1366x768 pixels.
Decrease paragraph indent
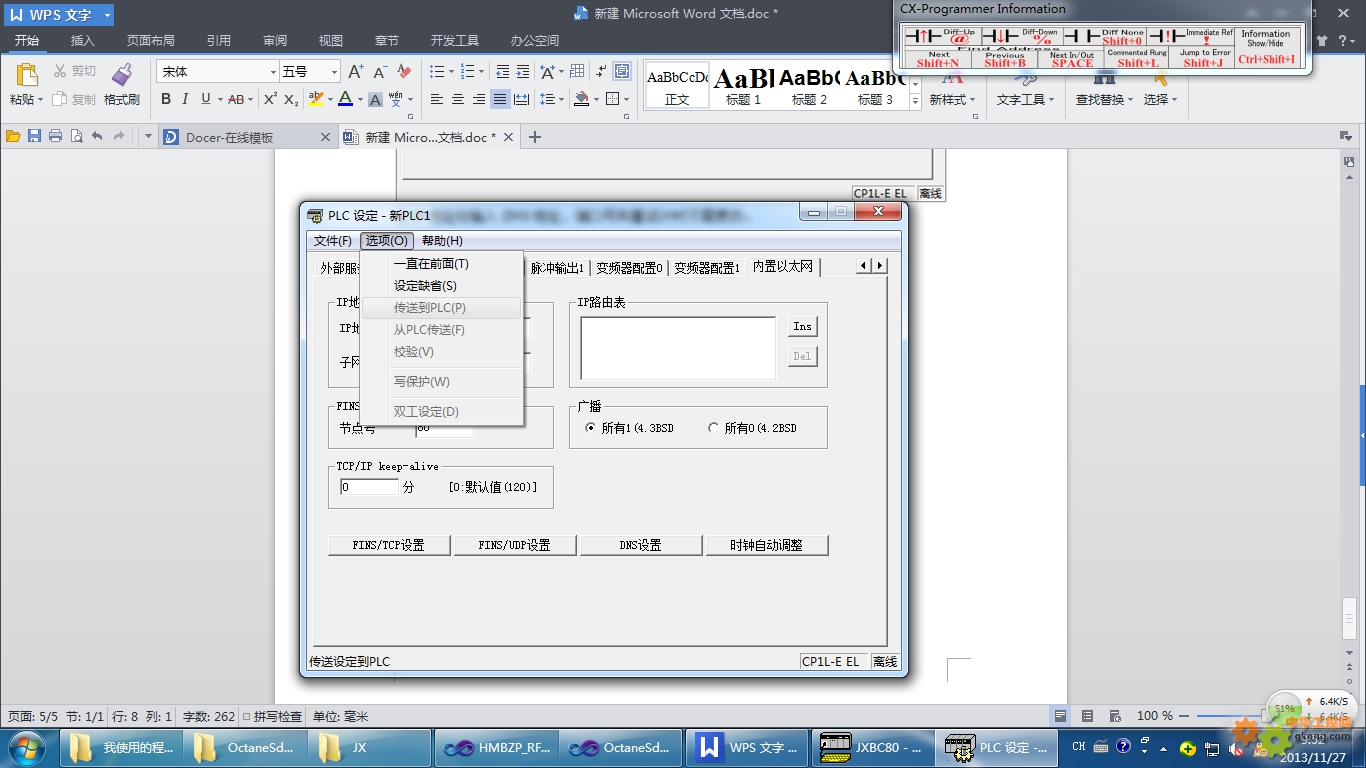click(x=502, y=72)
